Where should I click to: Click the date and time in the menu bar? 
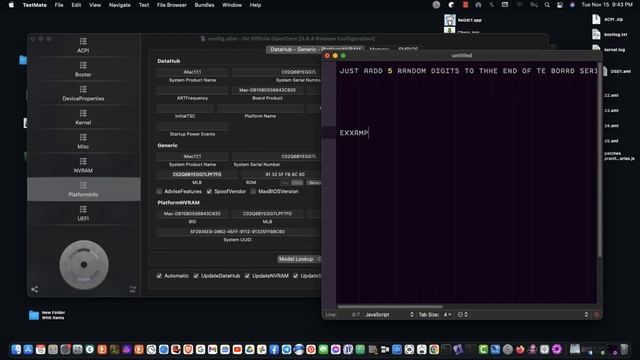tap(607, 5)
